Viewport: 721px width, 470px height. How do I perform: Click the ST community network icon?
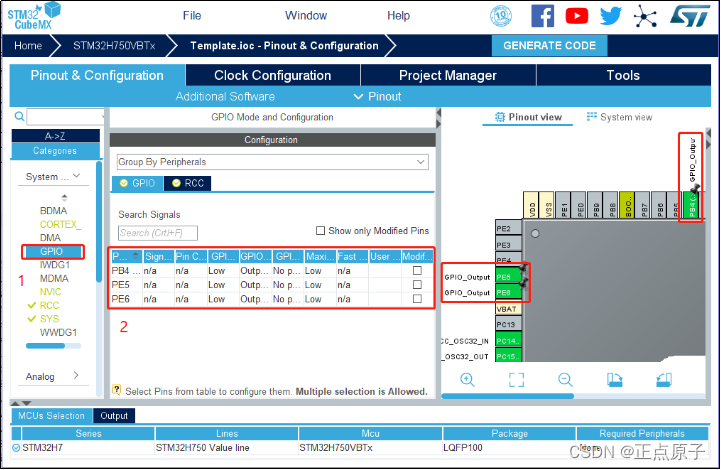pyautogui.click(x=645, y=17)
